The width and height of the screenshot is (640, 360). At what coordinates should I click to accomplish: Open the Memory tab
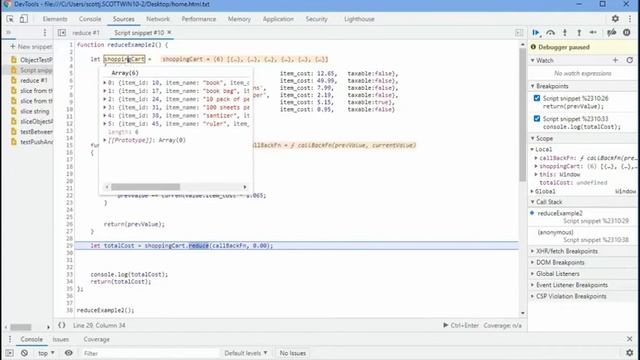point(239,19)
